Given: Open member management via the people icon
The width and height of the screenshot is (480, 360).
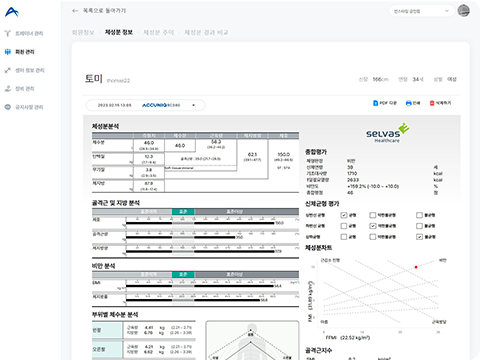Looking at the screenshot, I should 8,52.
